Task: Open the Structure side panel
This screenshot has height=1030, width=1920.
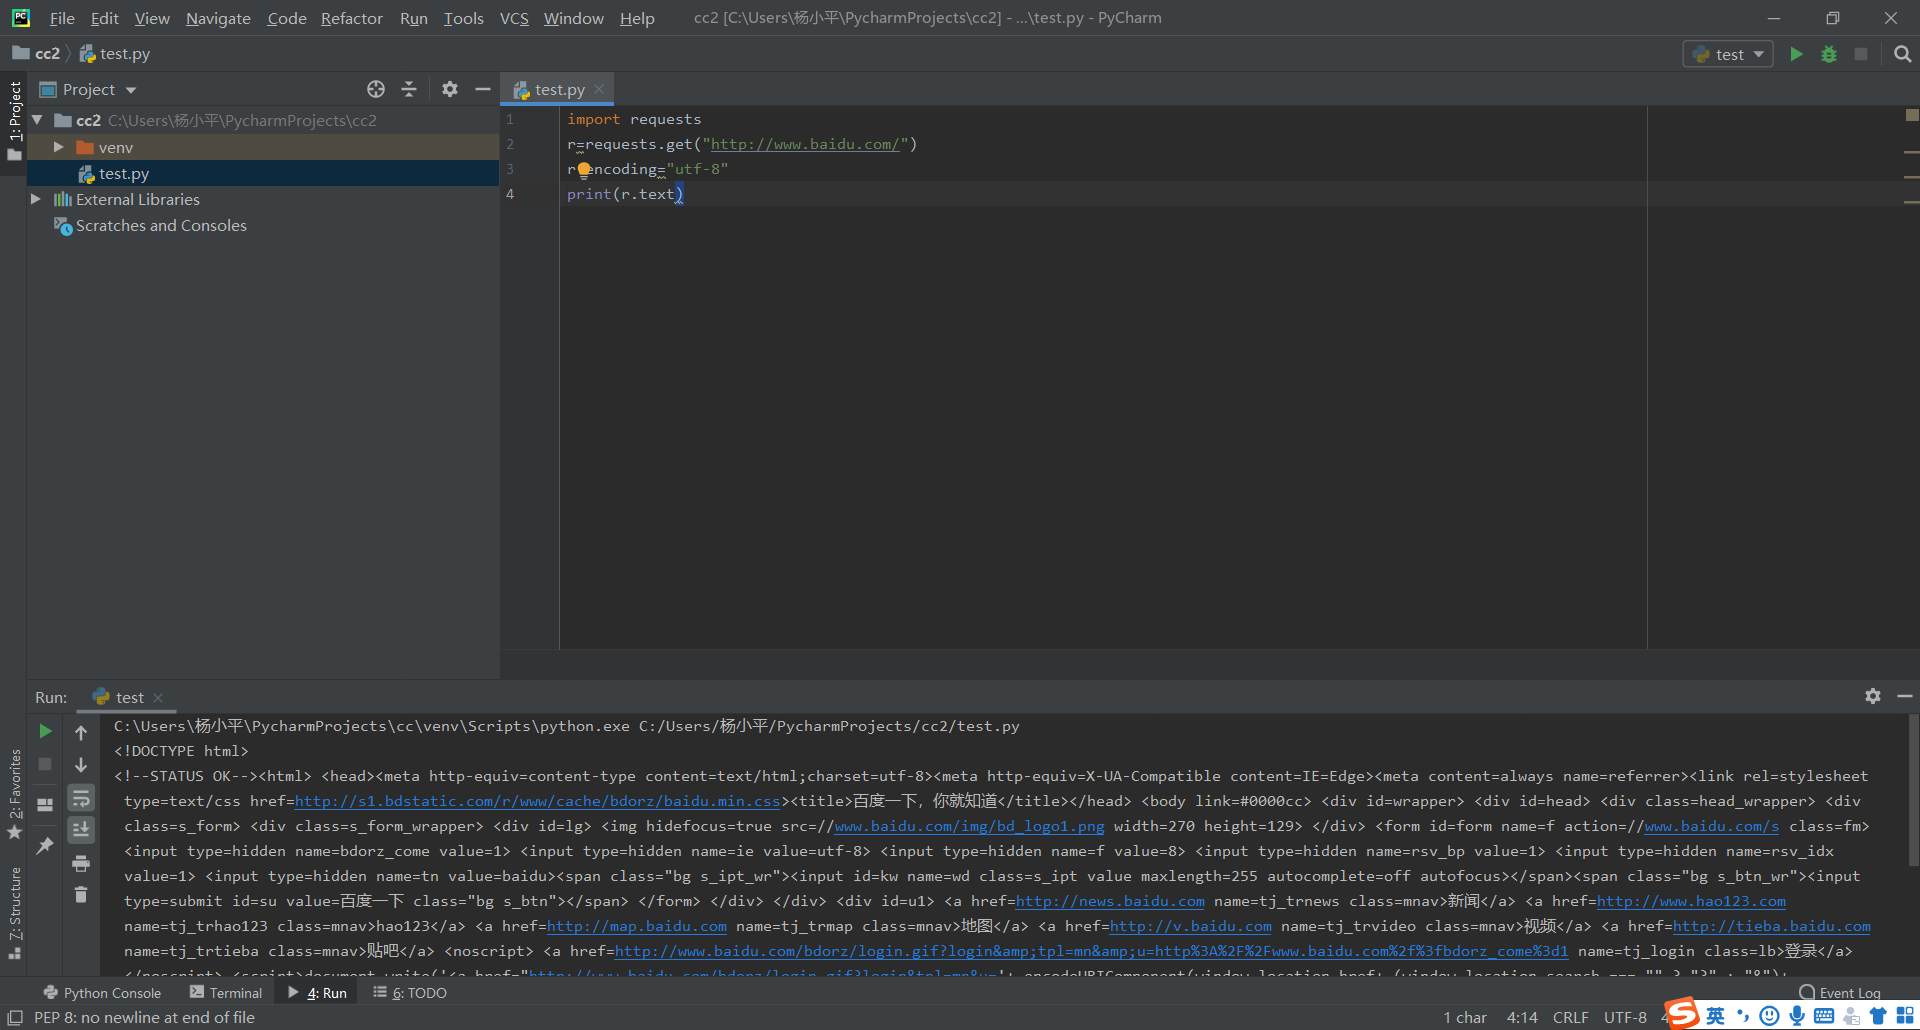Action: (x=15, y=914)
